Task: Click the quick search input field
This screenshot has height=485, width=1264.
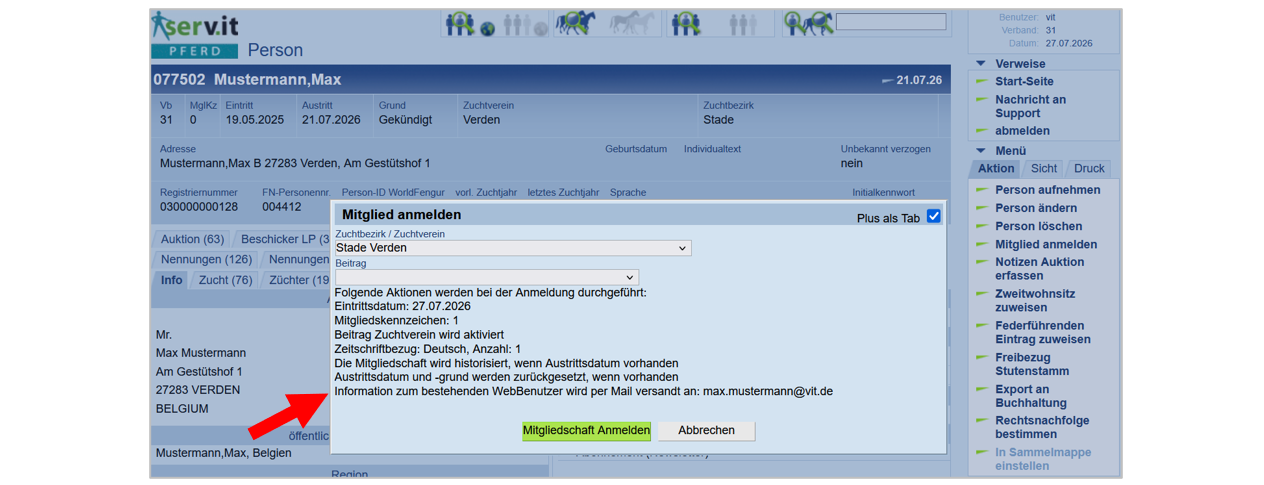Action: pyautogui.click(x=890, y=21)
